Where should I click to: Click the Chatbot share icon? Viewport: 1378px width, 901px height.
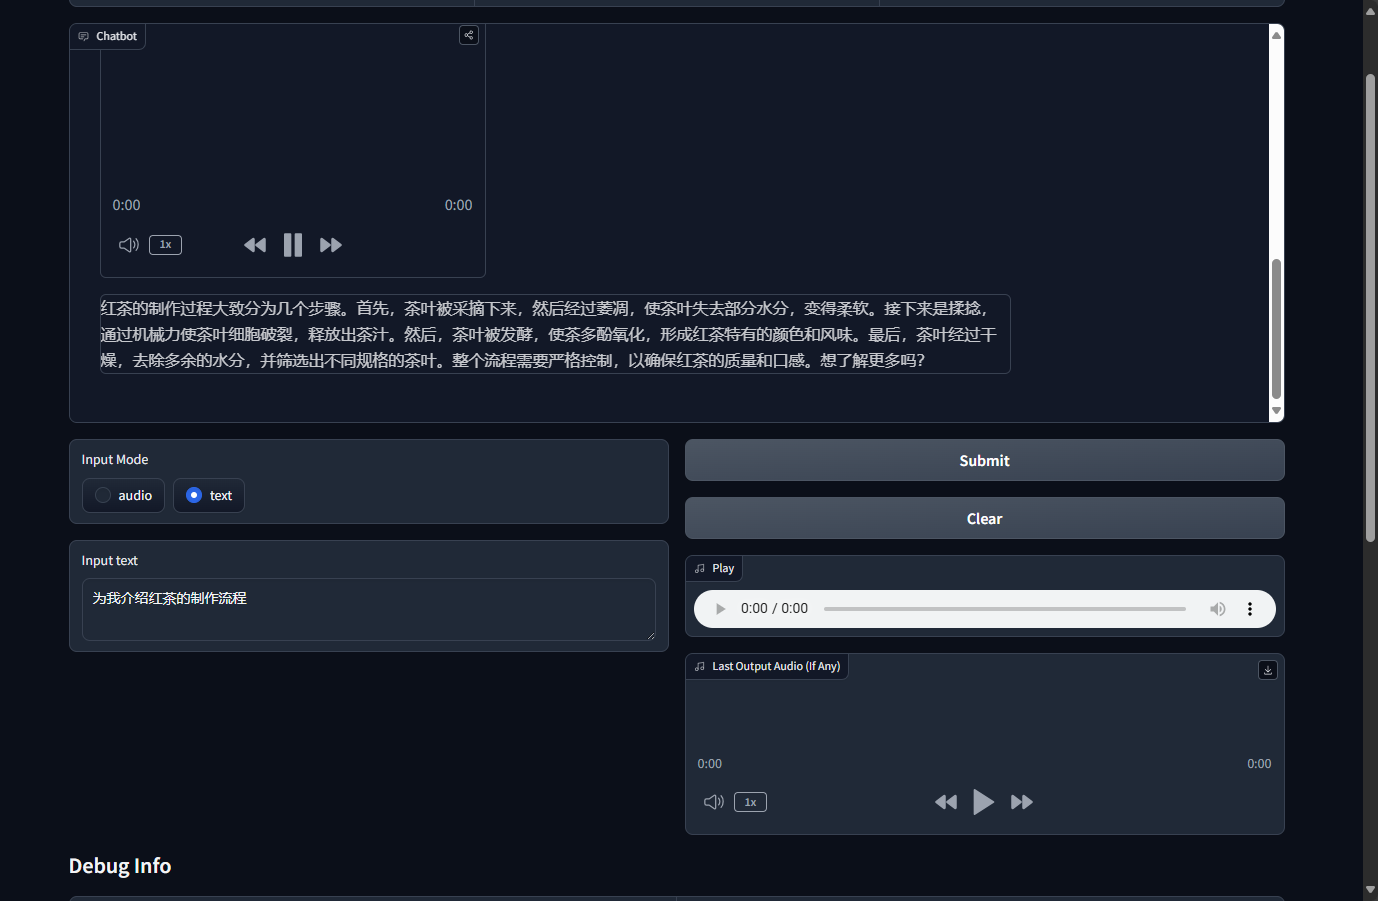click(468, 35)
